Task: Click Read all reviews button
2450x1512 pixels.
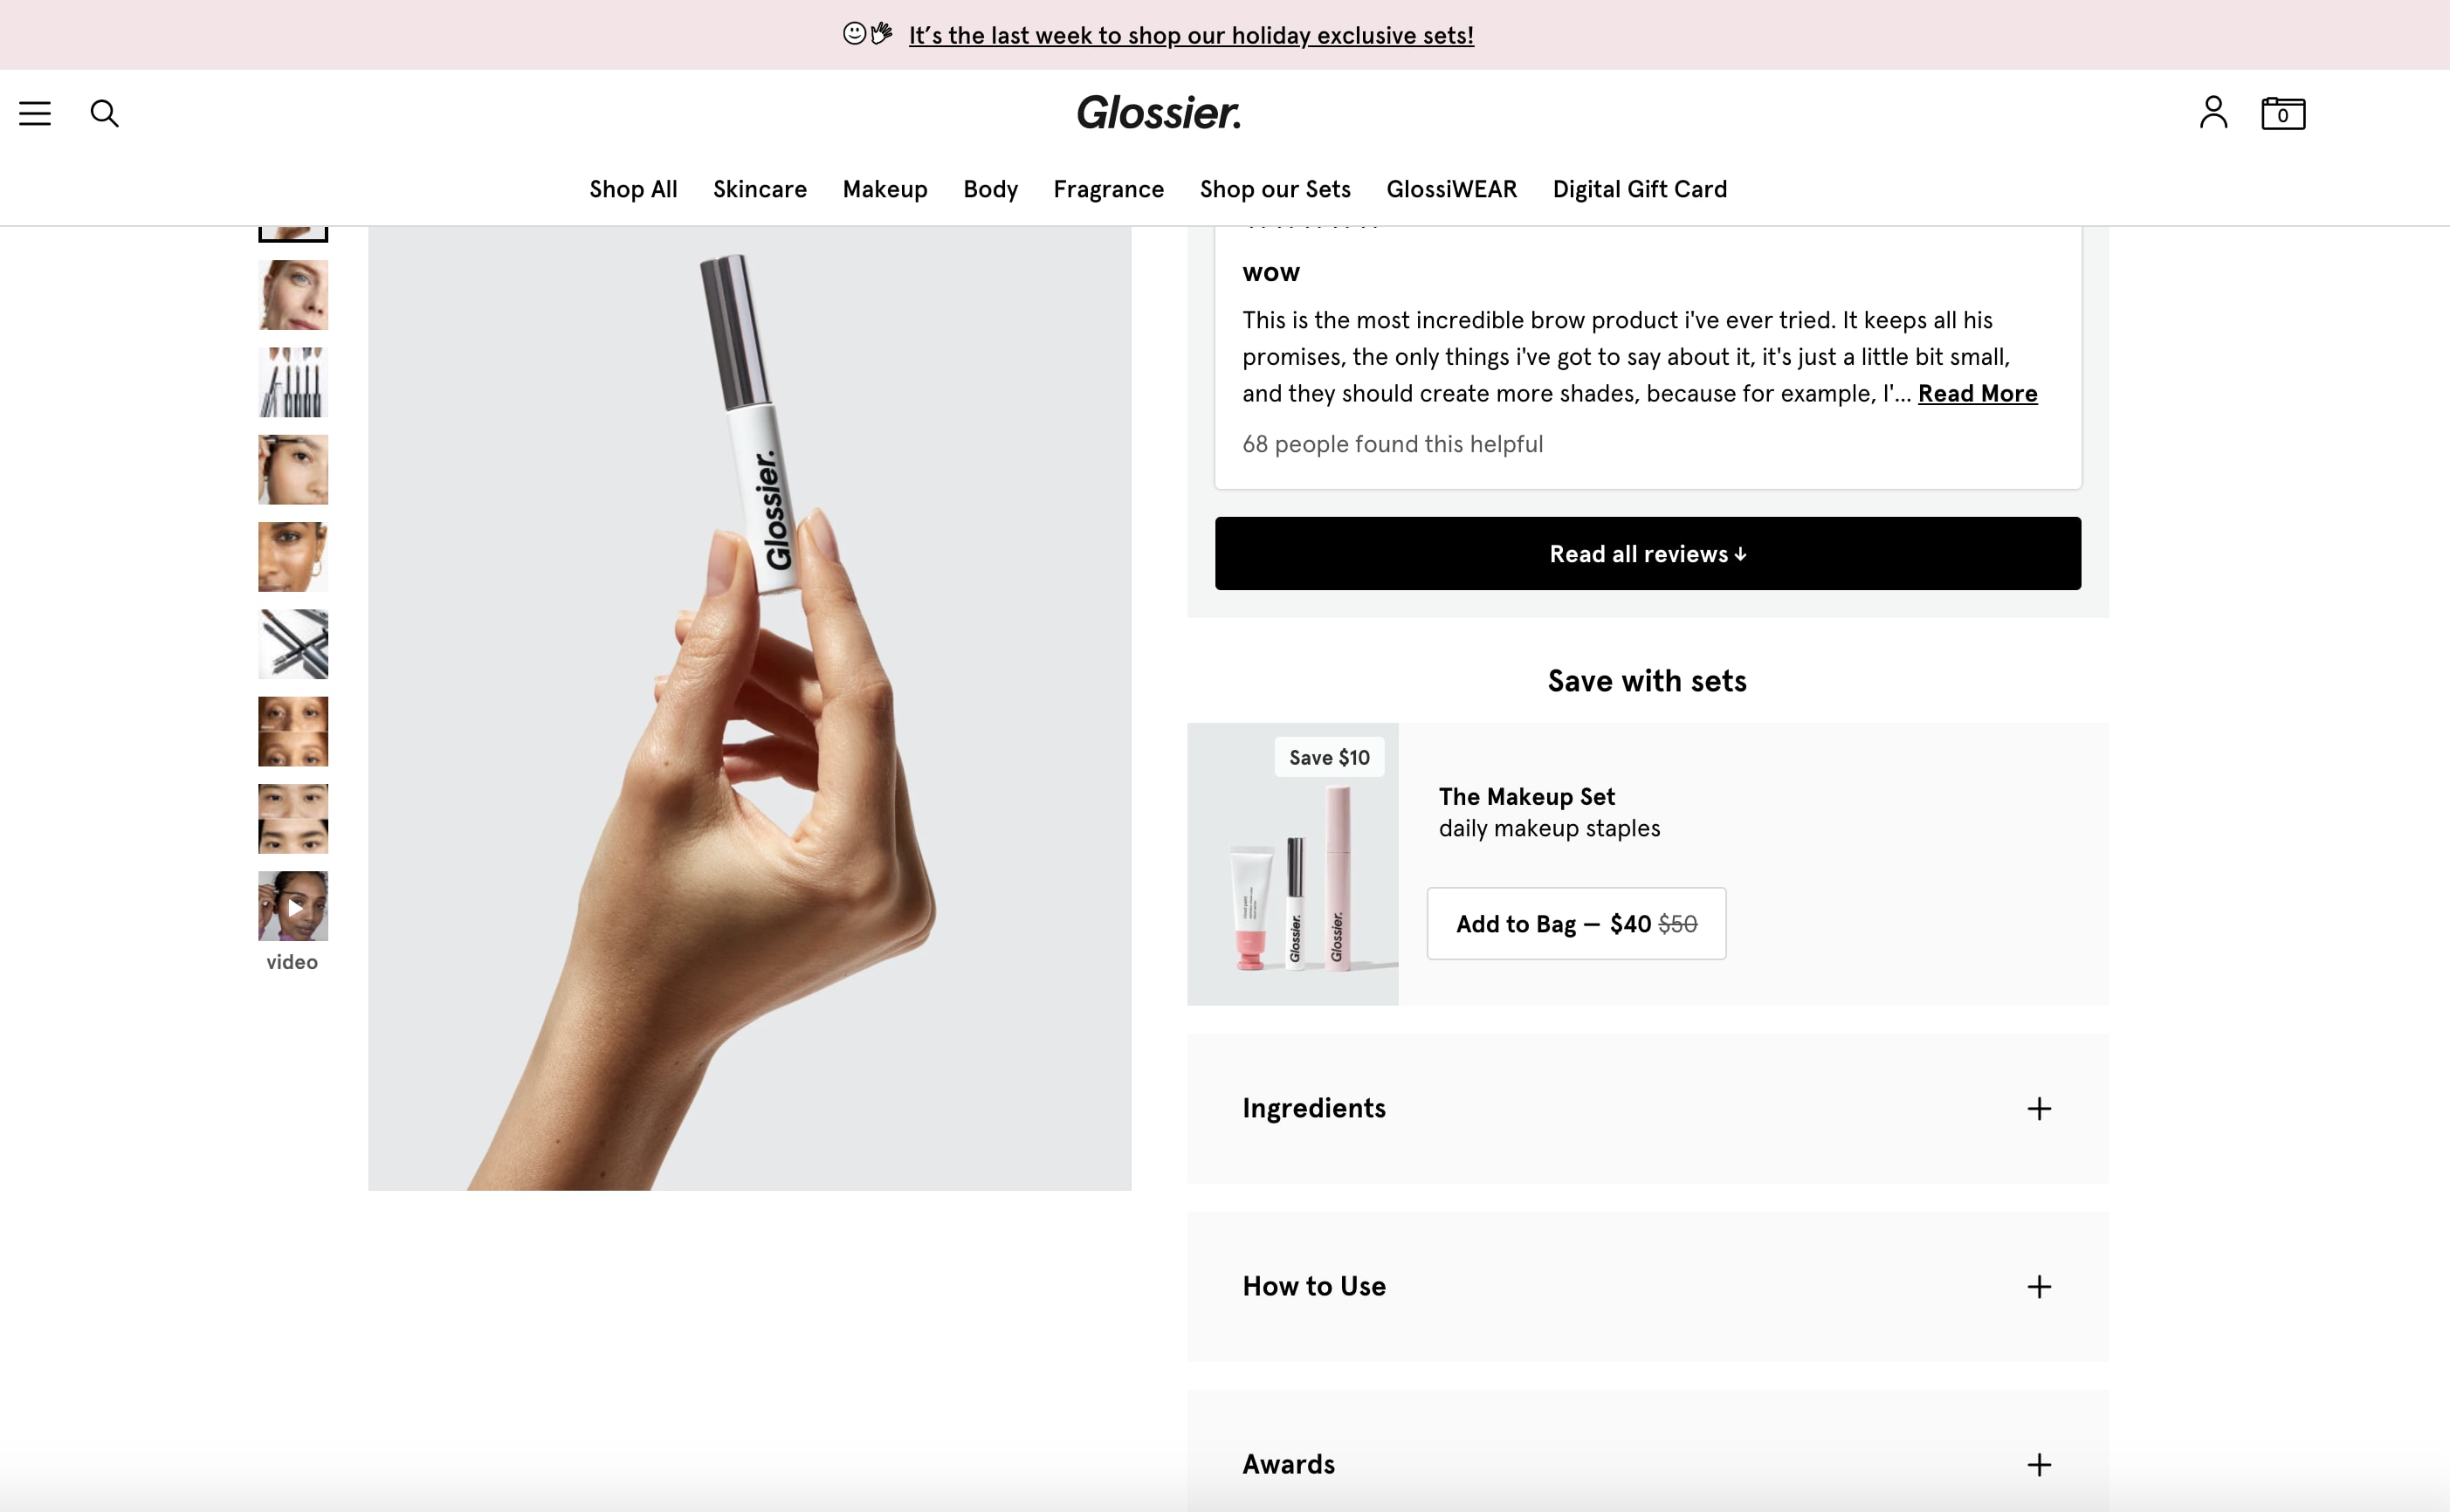Action: coord(1647,553)
